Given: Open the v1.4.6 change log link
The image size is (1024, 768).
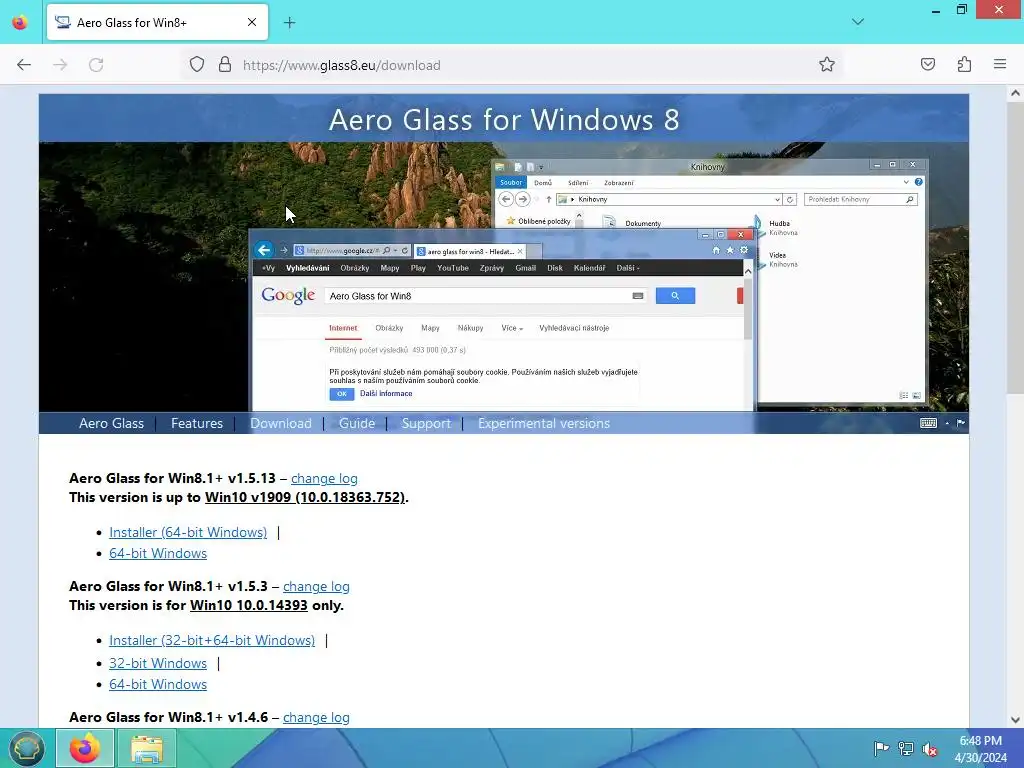Looking at the screenshot, I should click(316, 717).
